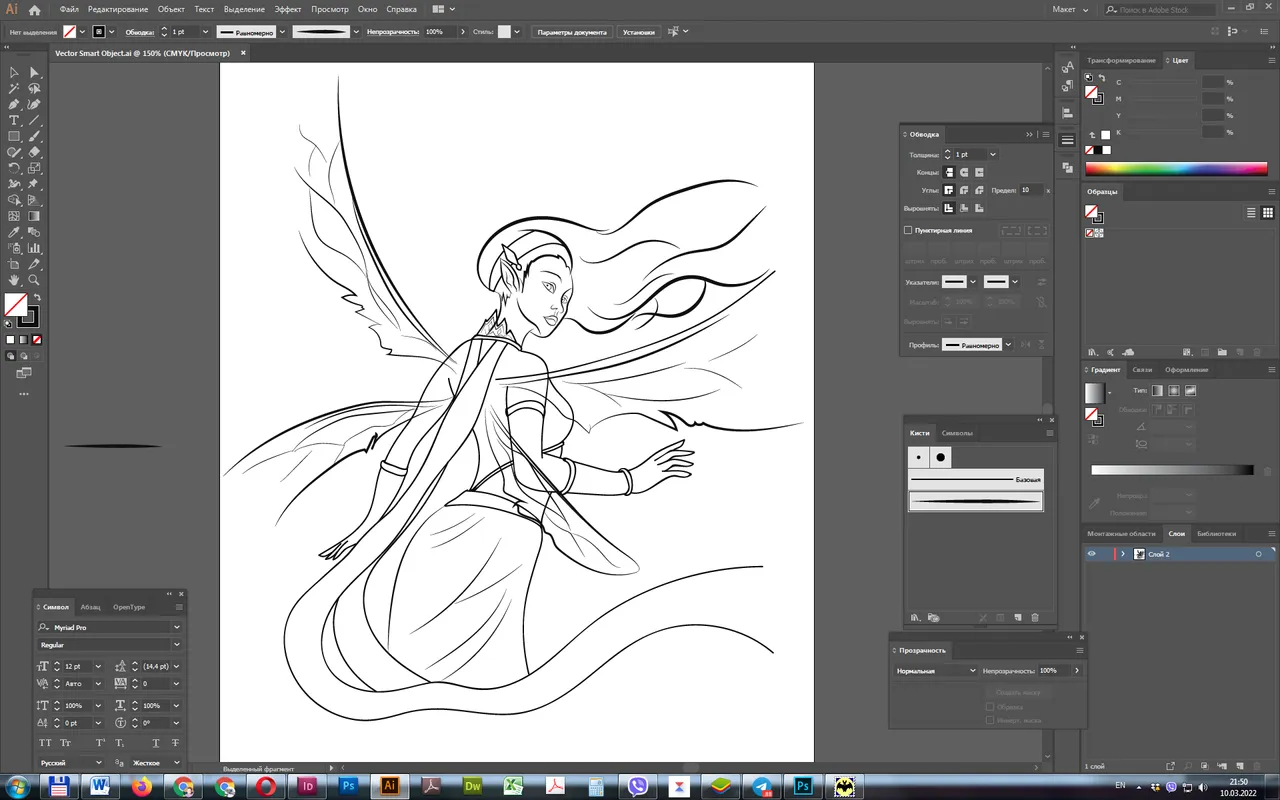Image resolution: width=1280 pixels, height=800 pixels.
Task: Choose radial gradient type
Action: (1173, 391)
